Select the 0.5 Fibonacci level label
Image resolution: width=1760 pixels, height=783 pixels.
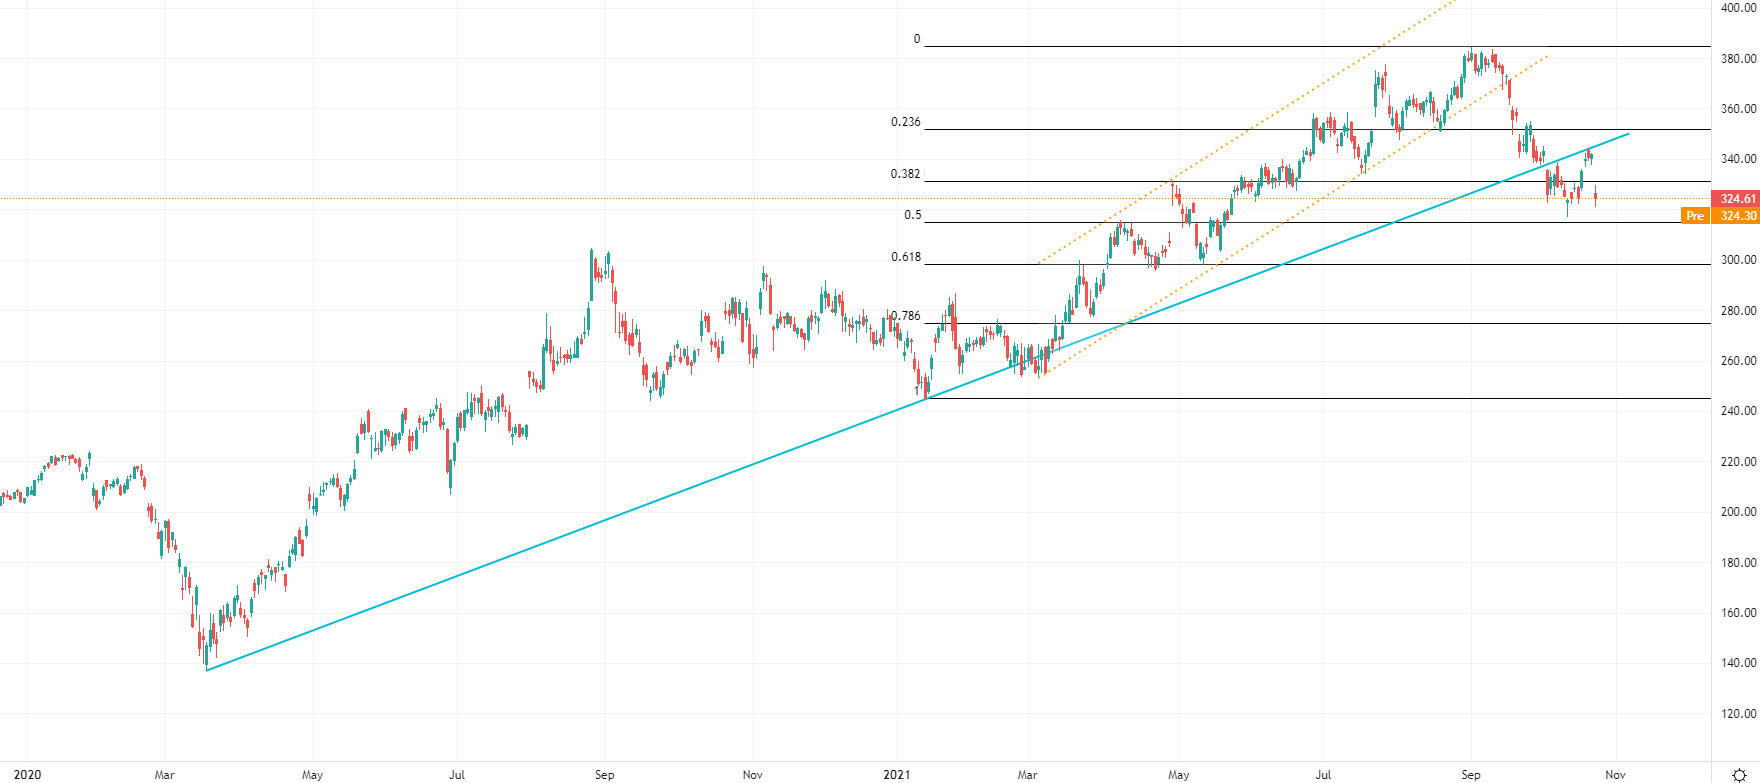913,215
